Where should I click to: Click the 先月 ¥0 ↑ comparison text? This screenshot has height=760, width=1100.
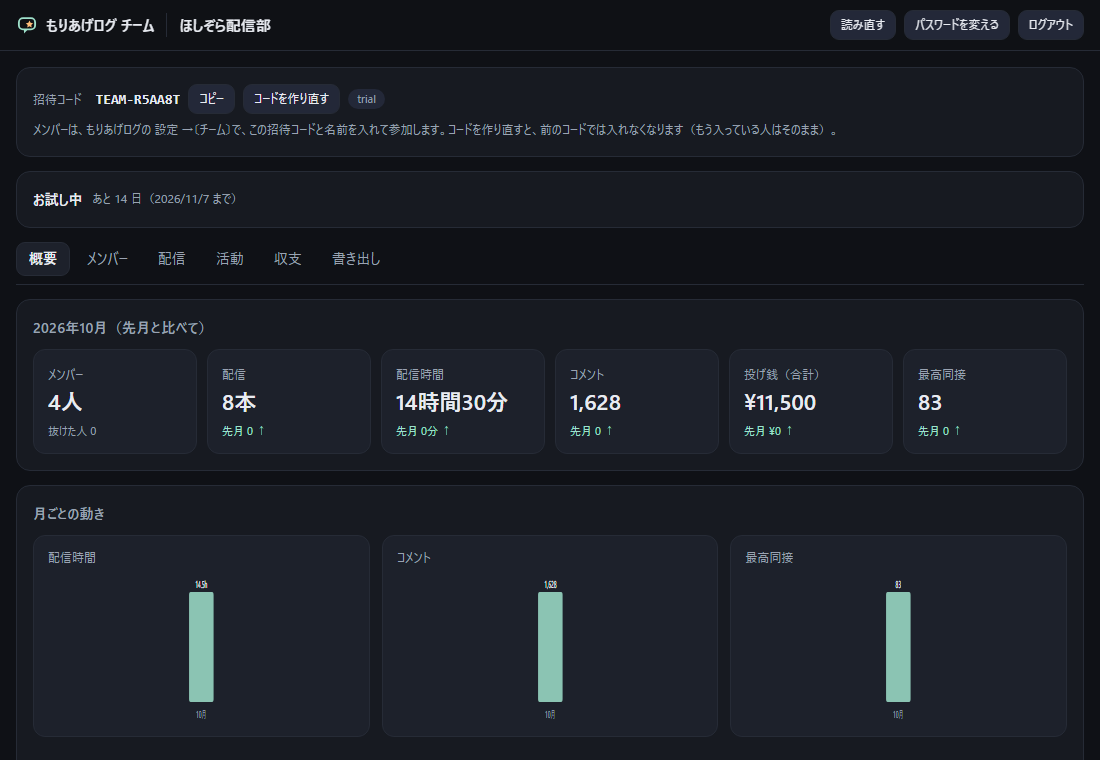click(x=768, y=431)
